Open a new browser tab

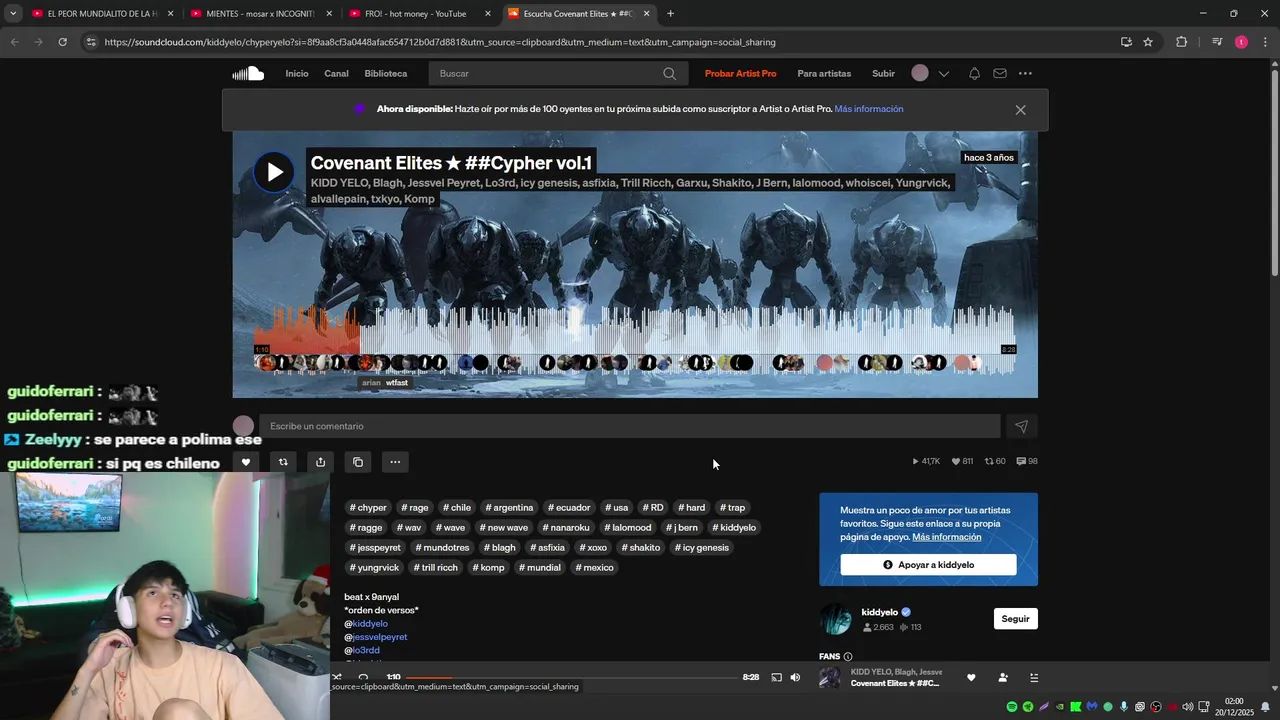pos(670,14)
